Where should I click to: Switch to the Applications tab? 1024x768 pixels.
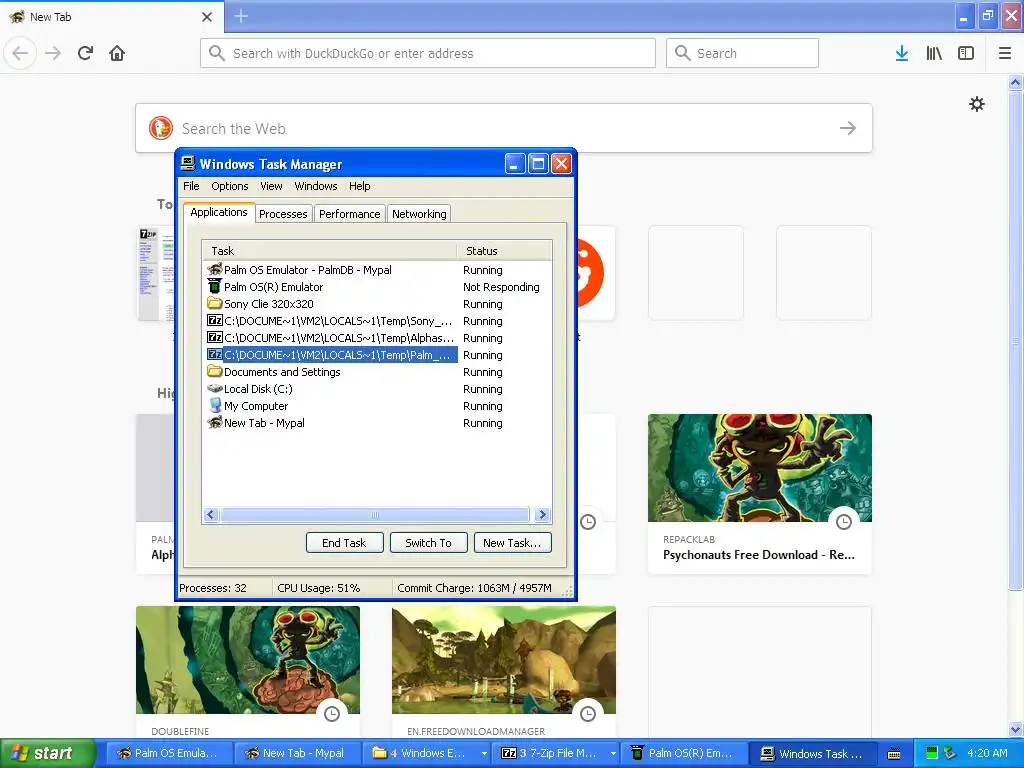tap(219, 212)
